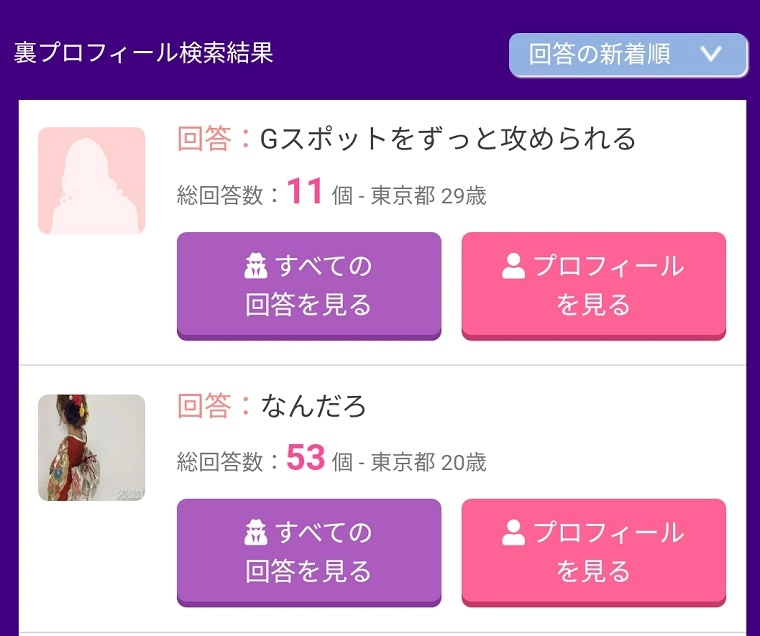Click the person icon in the first result
The image size is (760, 636).
tap(514, 267)
